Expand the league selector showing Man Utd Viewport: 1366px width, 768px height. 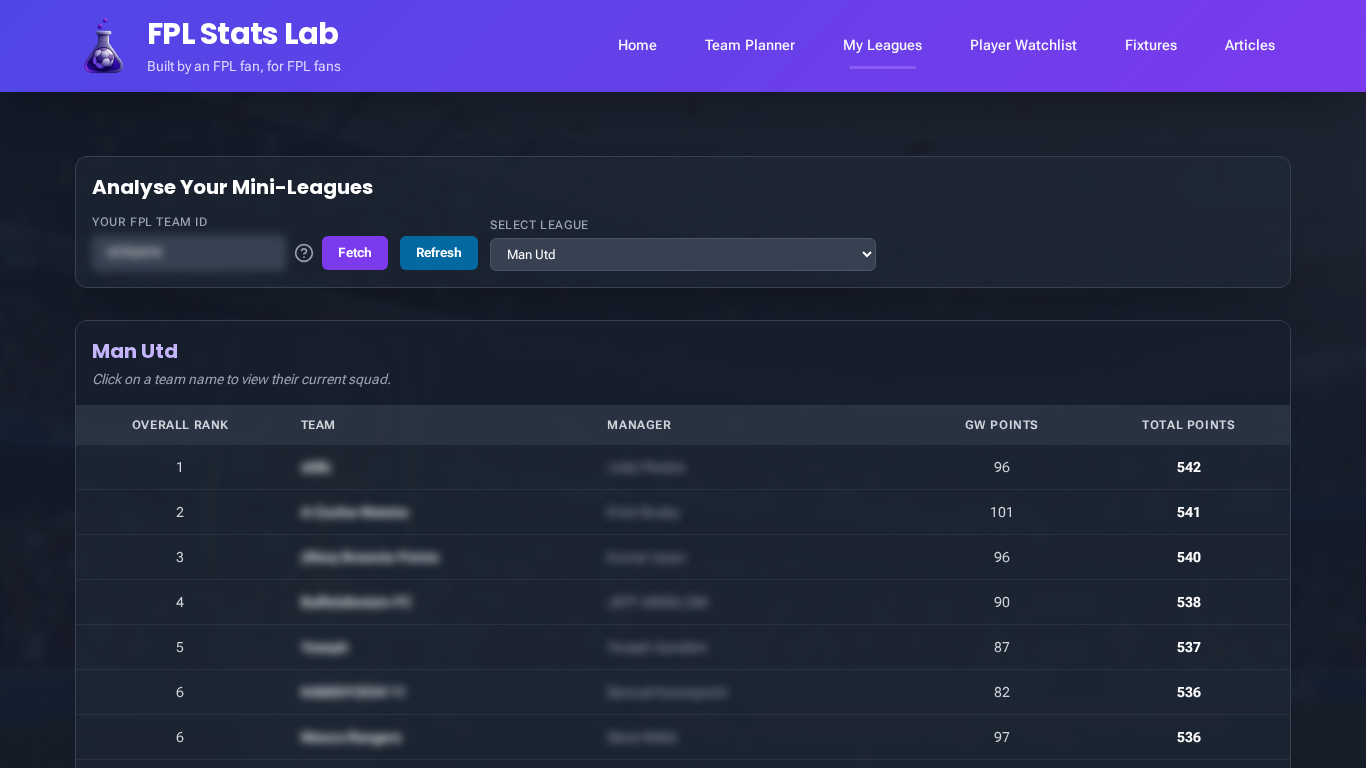tap(682, 255)
